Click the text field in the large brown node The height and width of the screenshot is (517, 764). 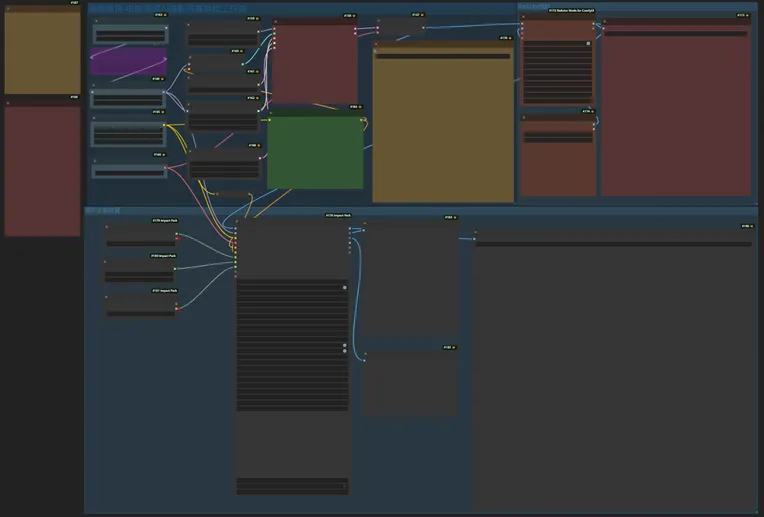click(442, 56)
